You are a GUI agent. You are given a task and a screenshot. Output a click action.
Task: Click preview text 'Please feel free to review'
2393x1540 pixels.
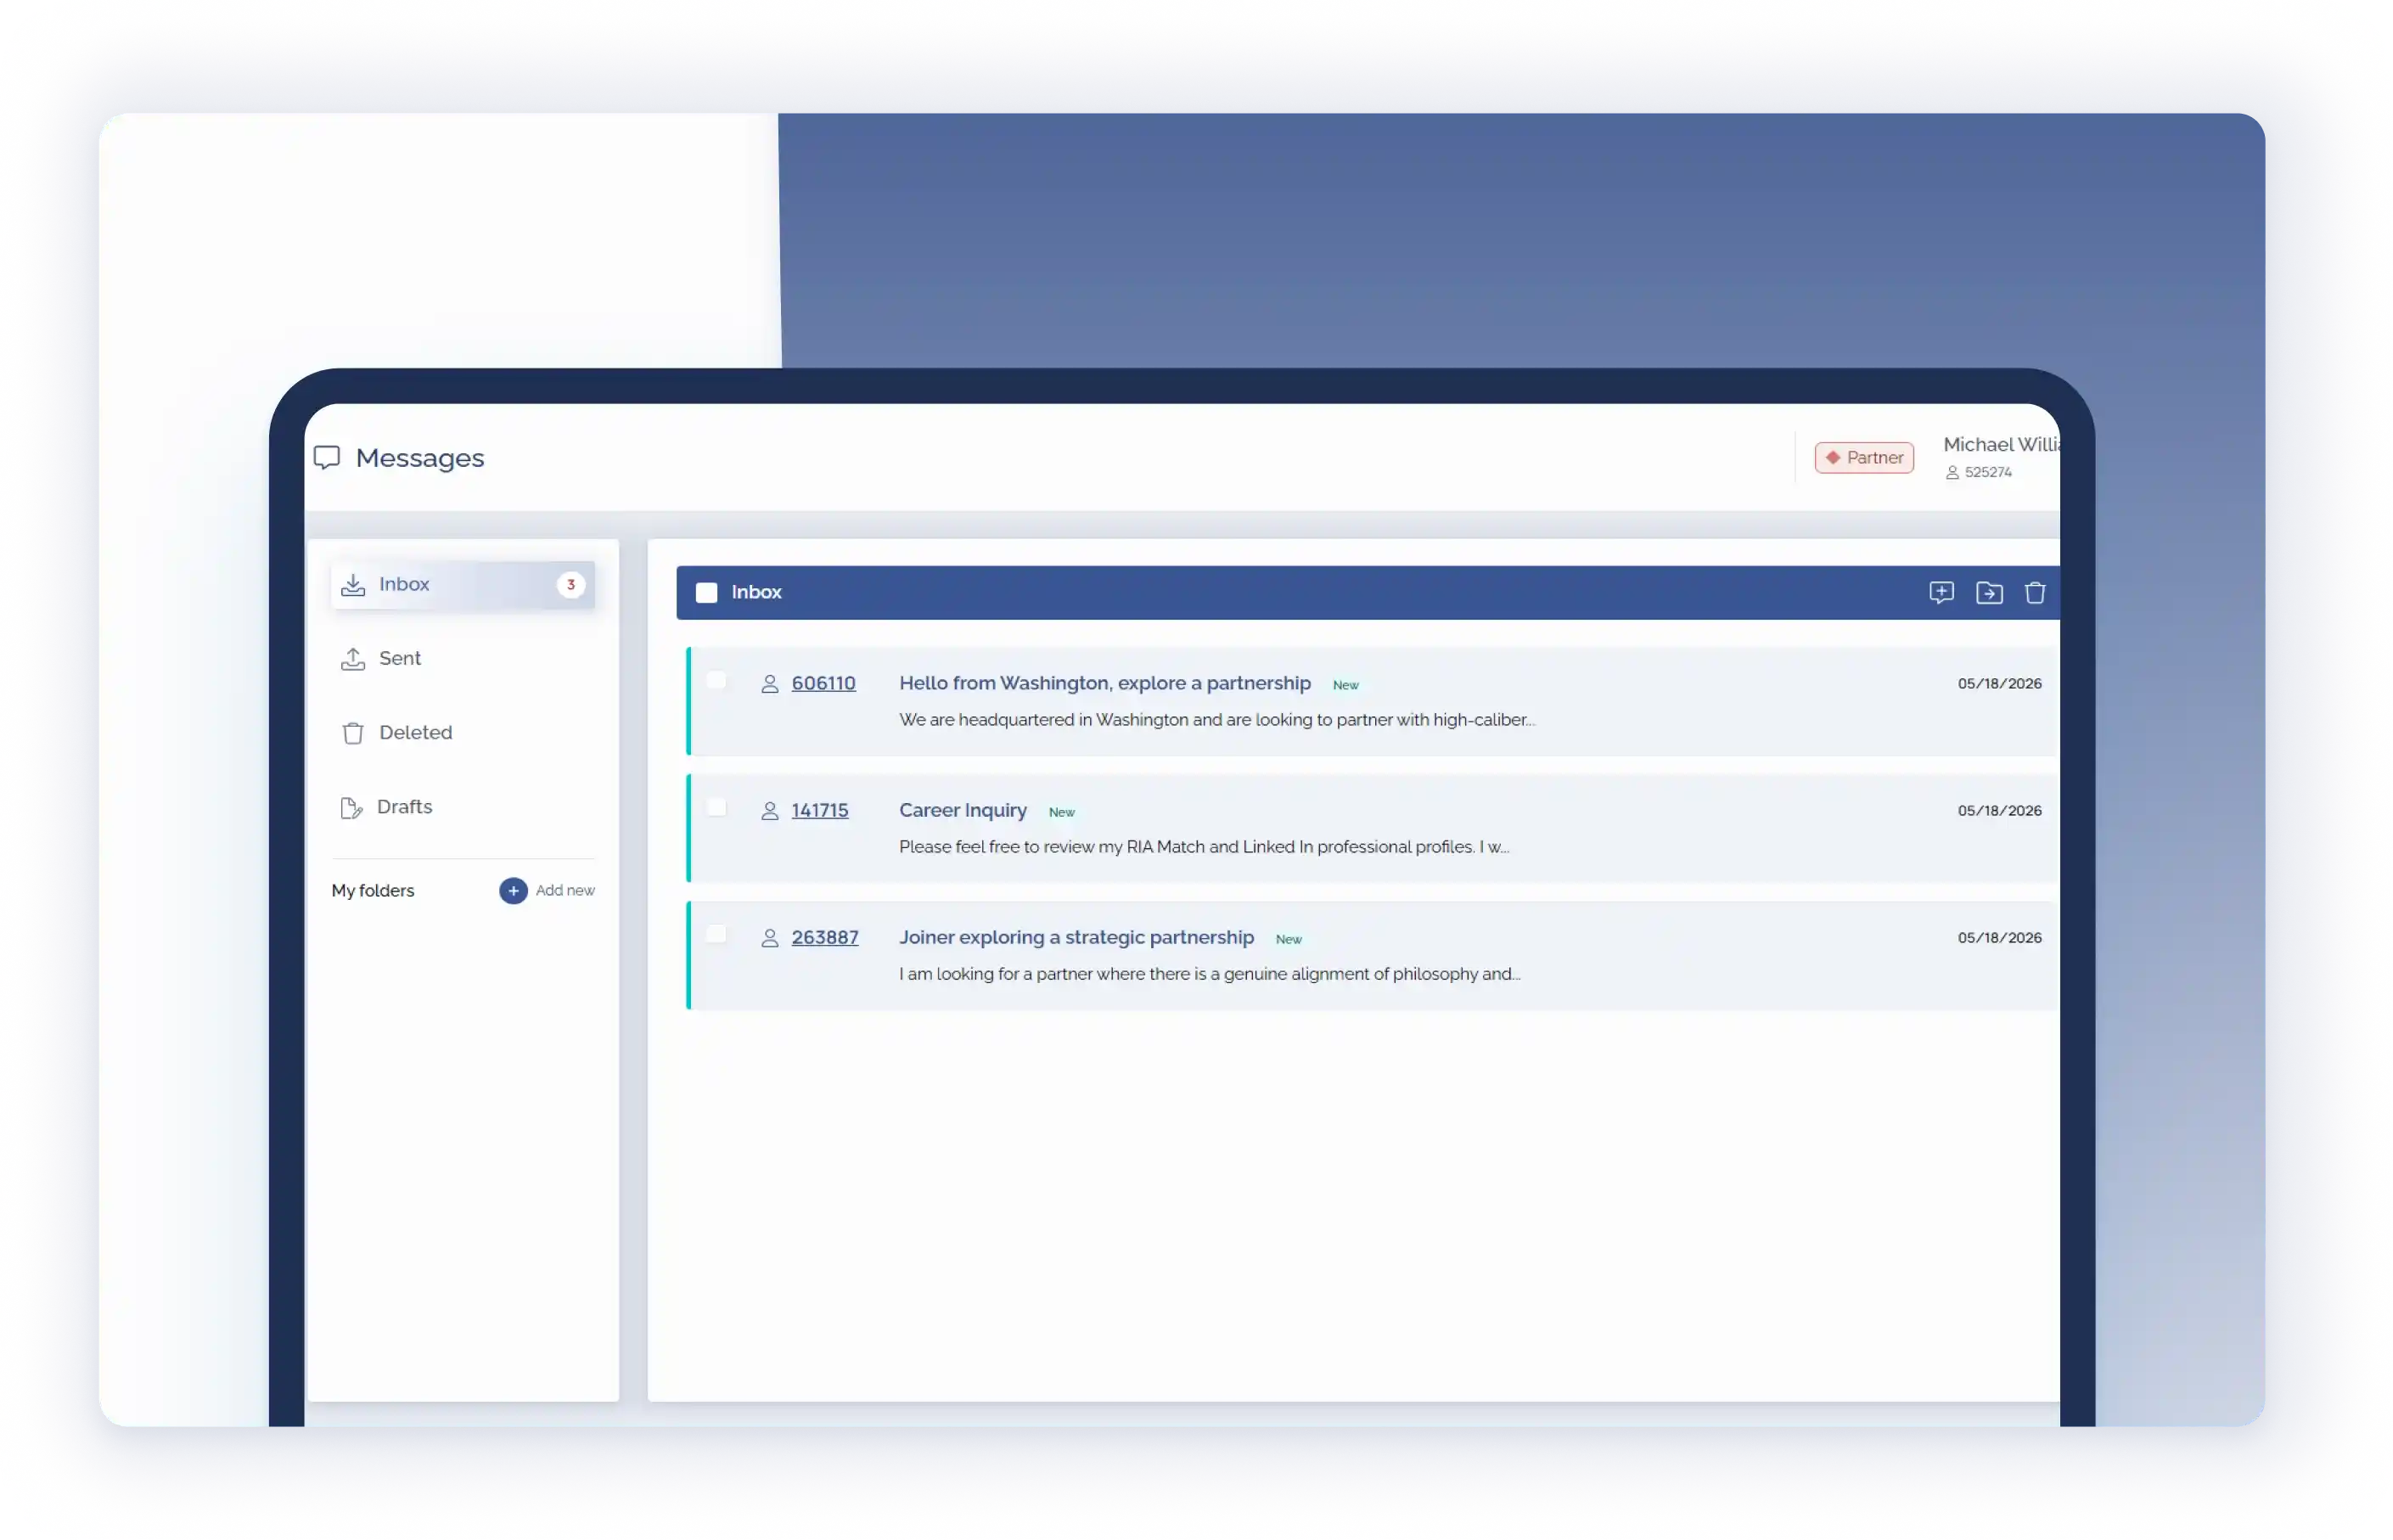(x=1204, y=847)
